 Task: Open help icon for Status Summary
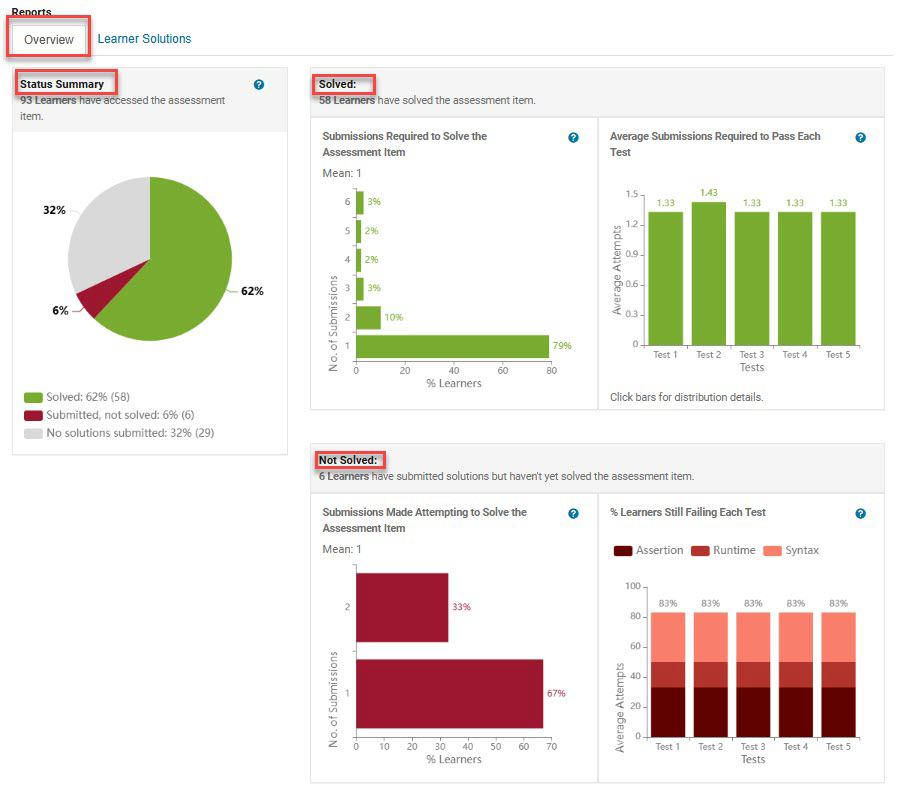259,85
